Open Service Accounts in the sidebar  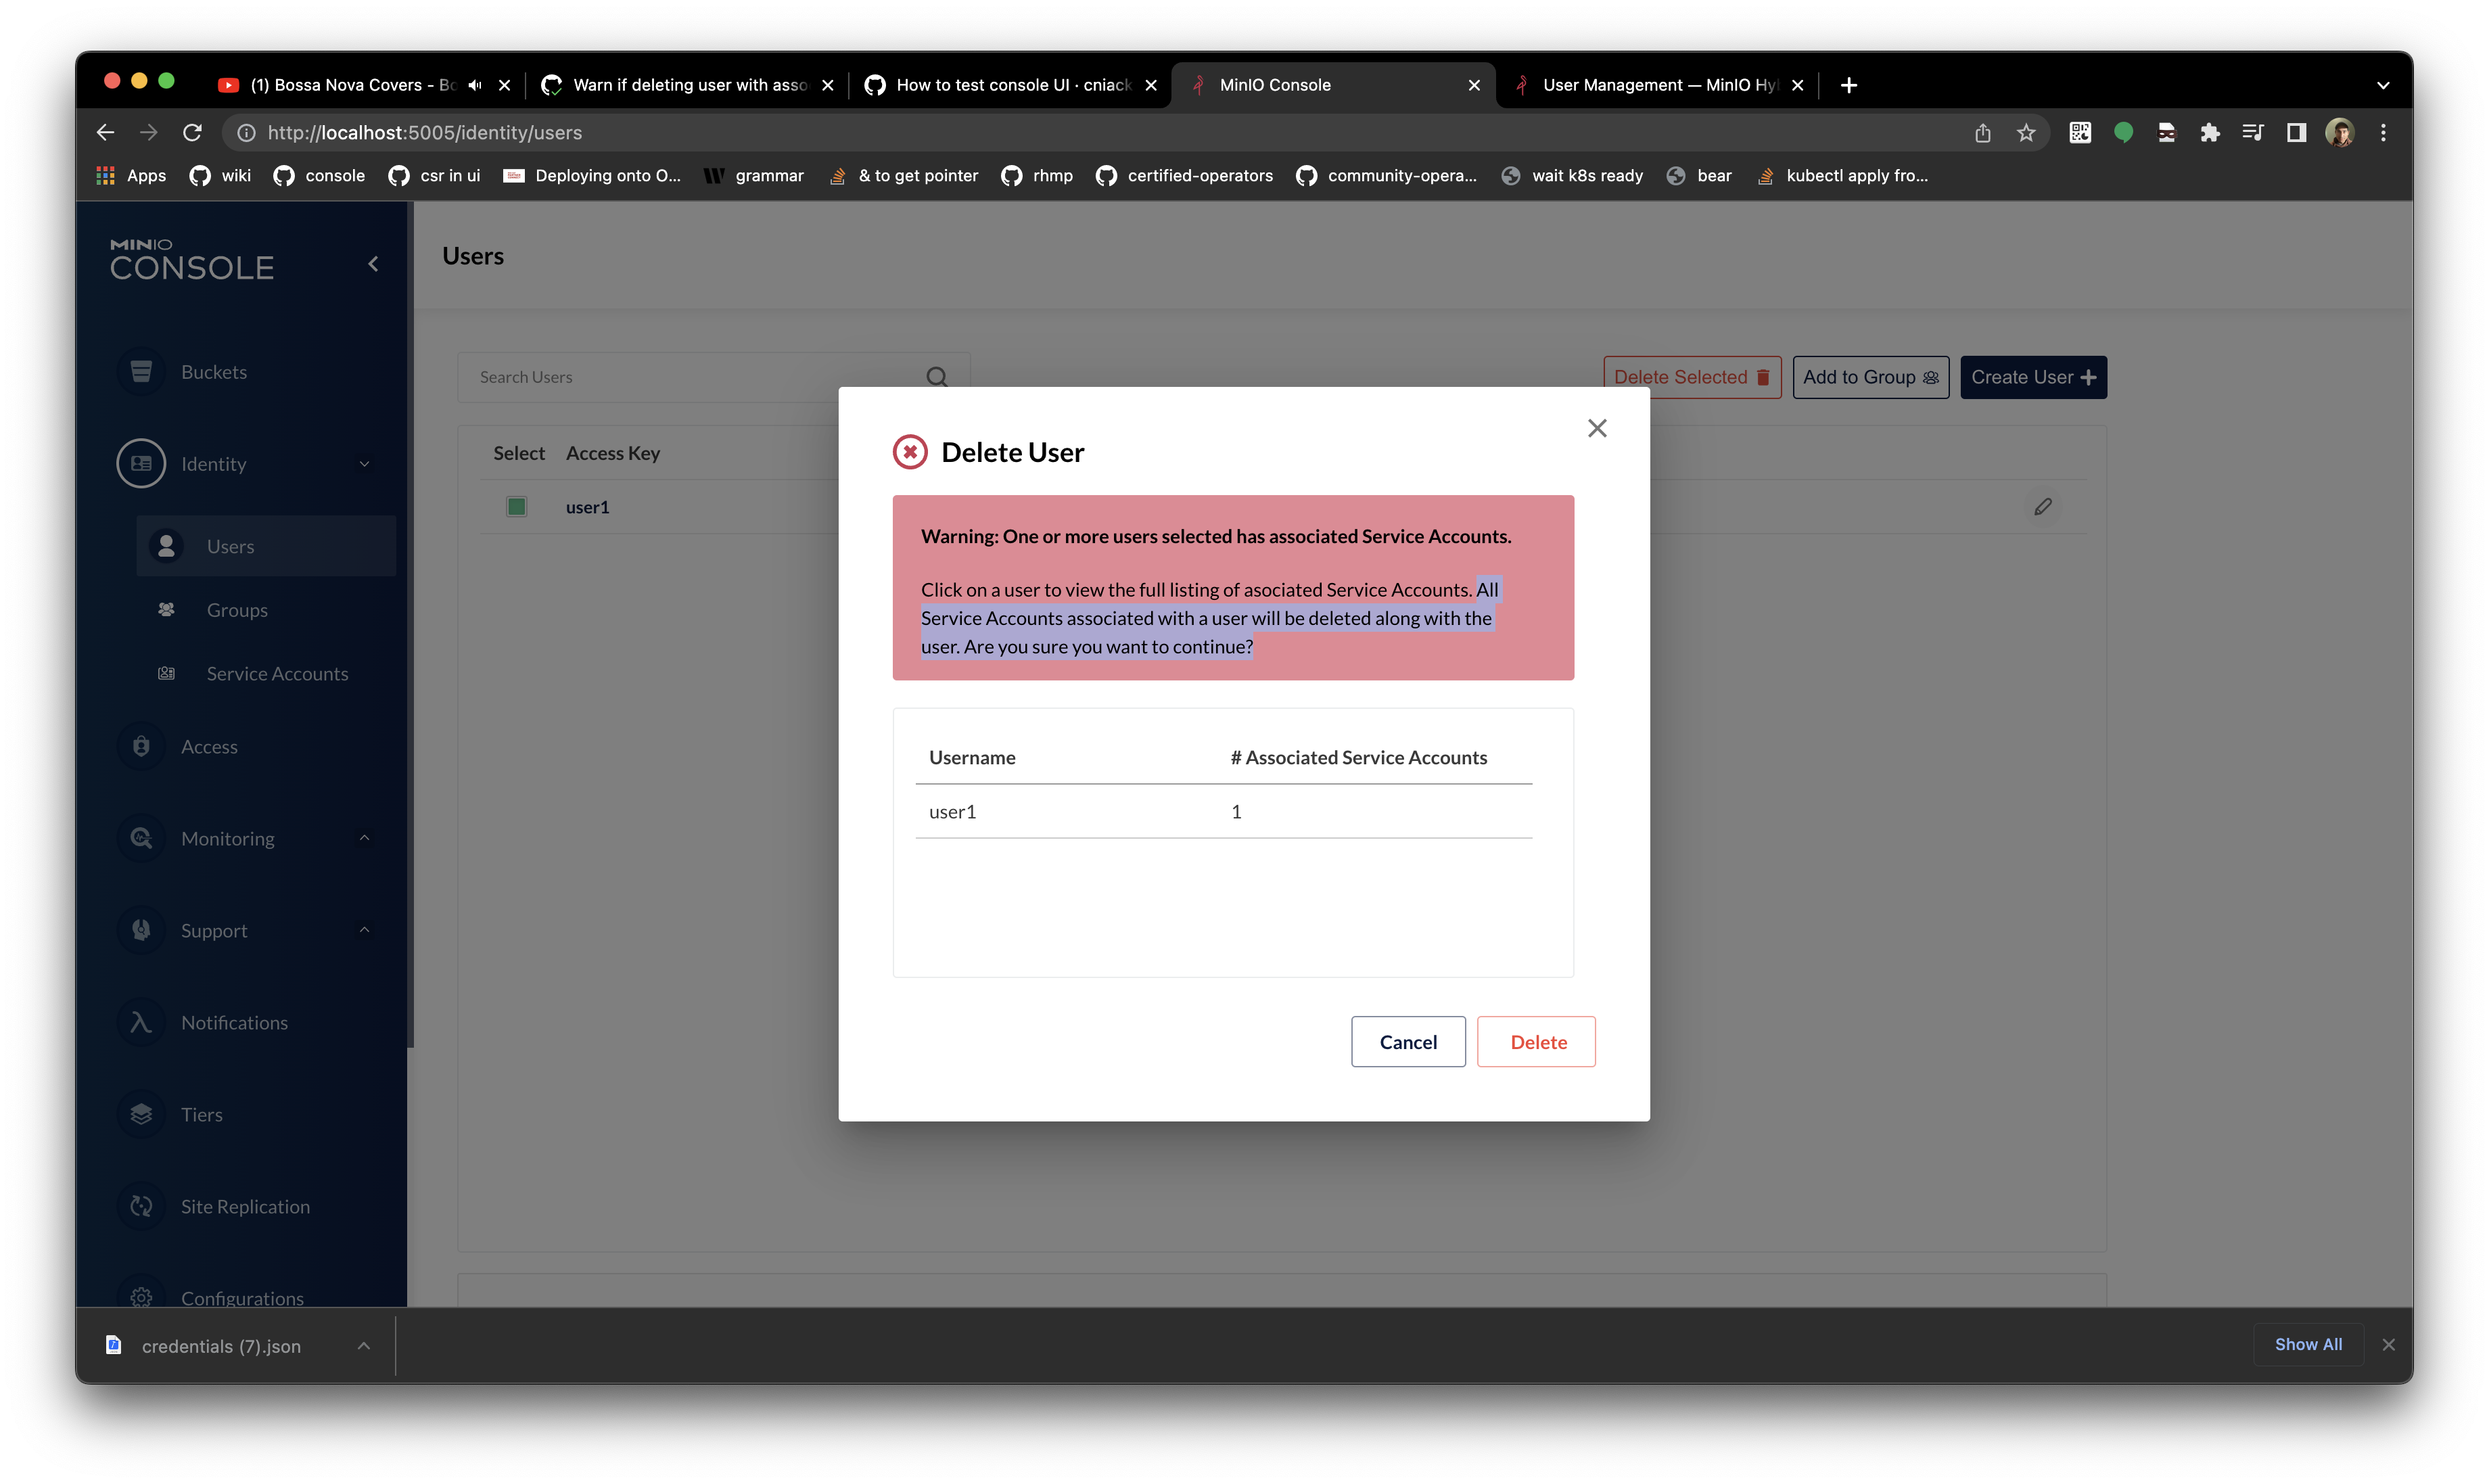277,674
